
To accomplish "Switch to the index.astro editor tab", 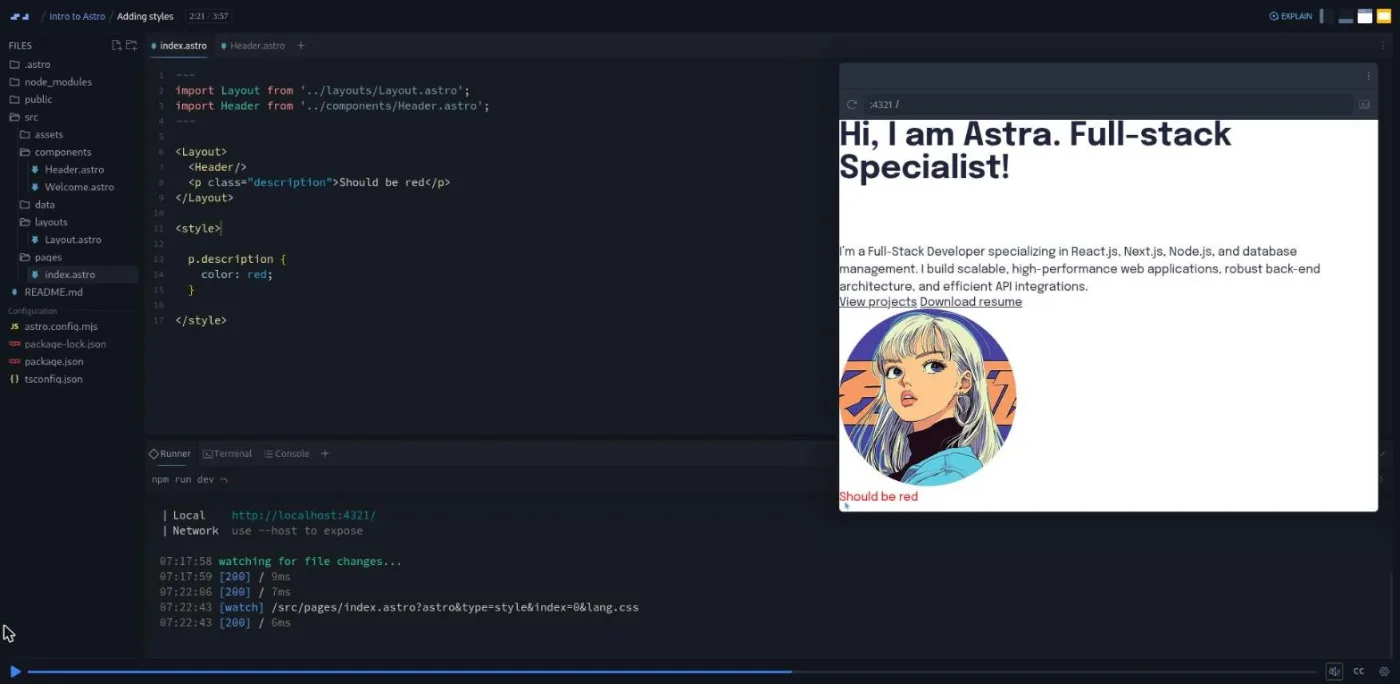I will pyautogui.click(x=179, y=45).
